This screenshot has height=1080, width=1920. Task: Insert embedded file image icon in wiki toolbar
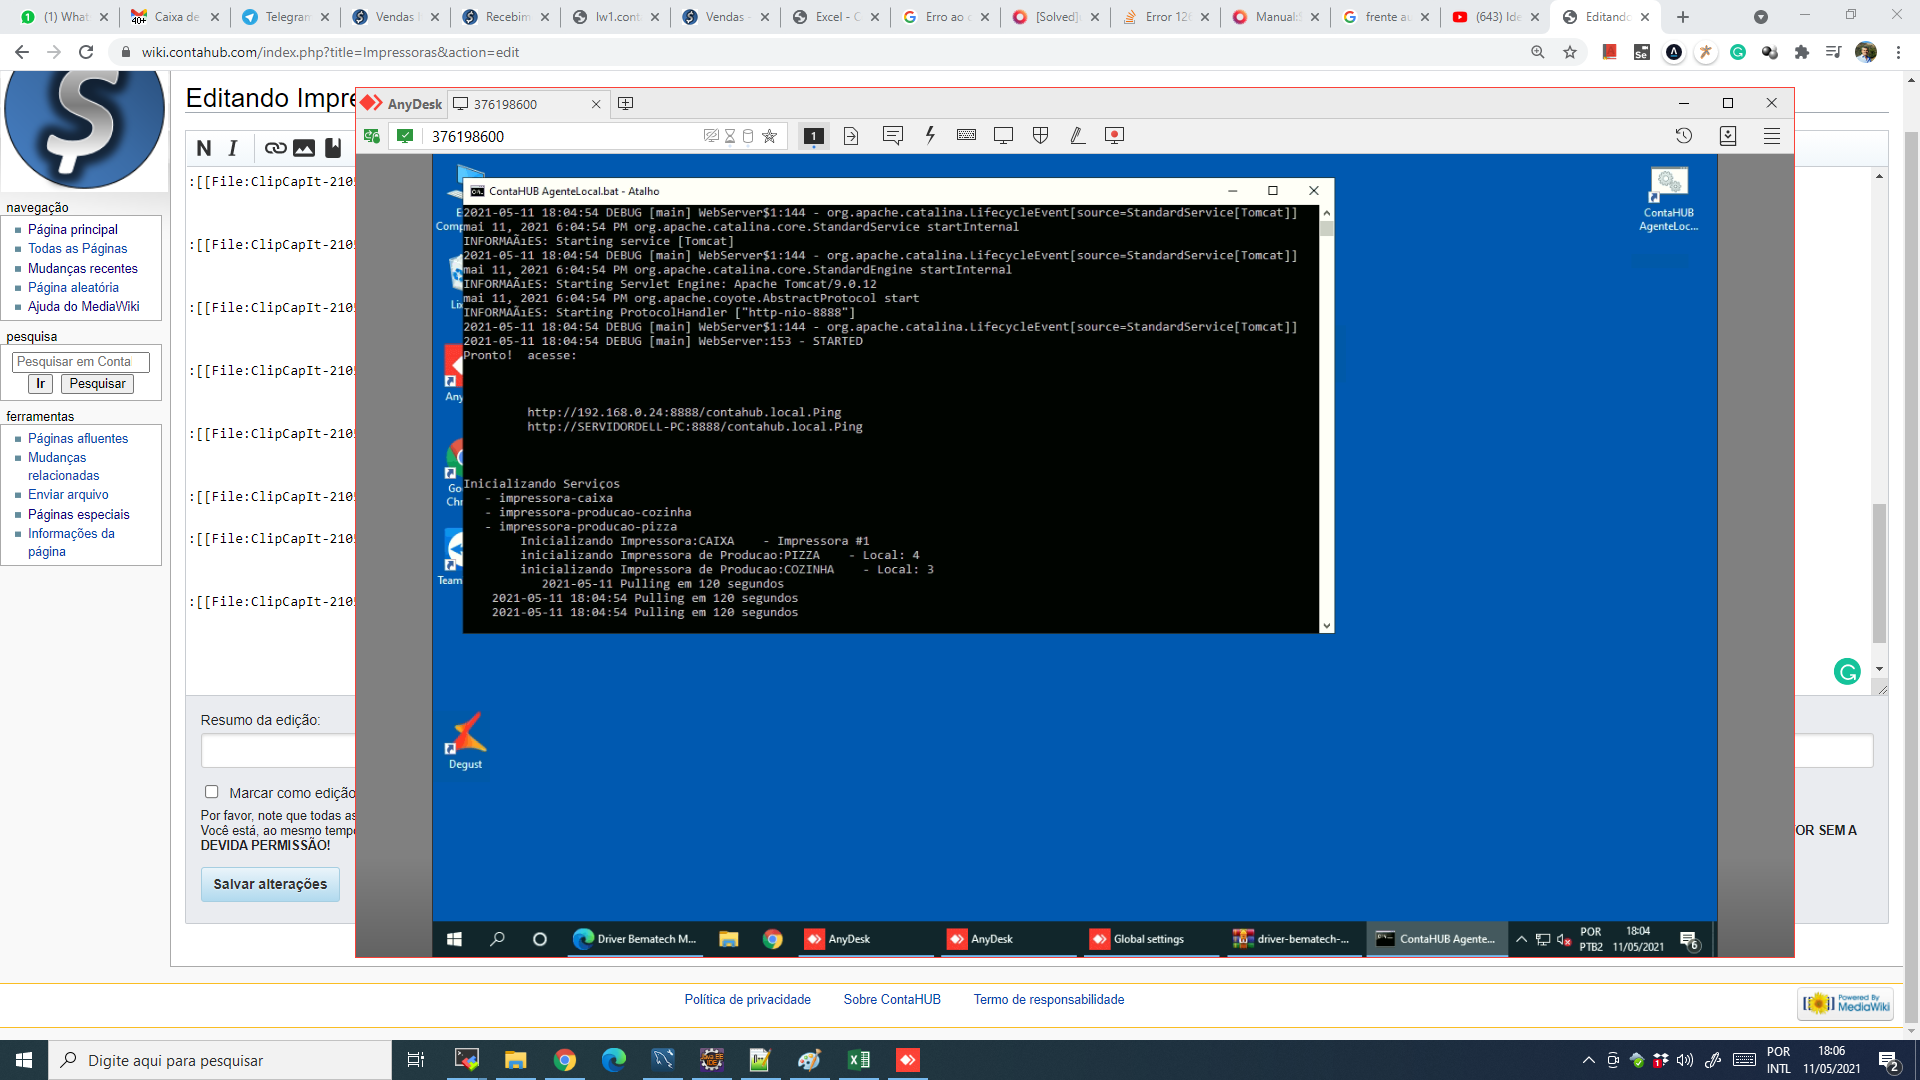tap(304, 148)
